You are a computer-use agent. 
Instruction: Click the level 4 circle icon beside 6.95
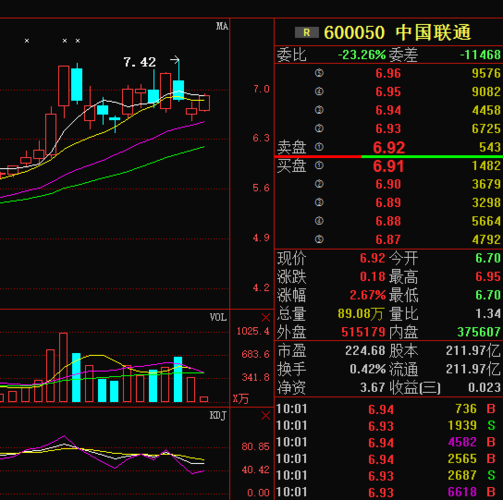(x=319, y=91)
